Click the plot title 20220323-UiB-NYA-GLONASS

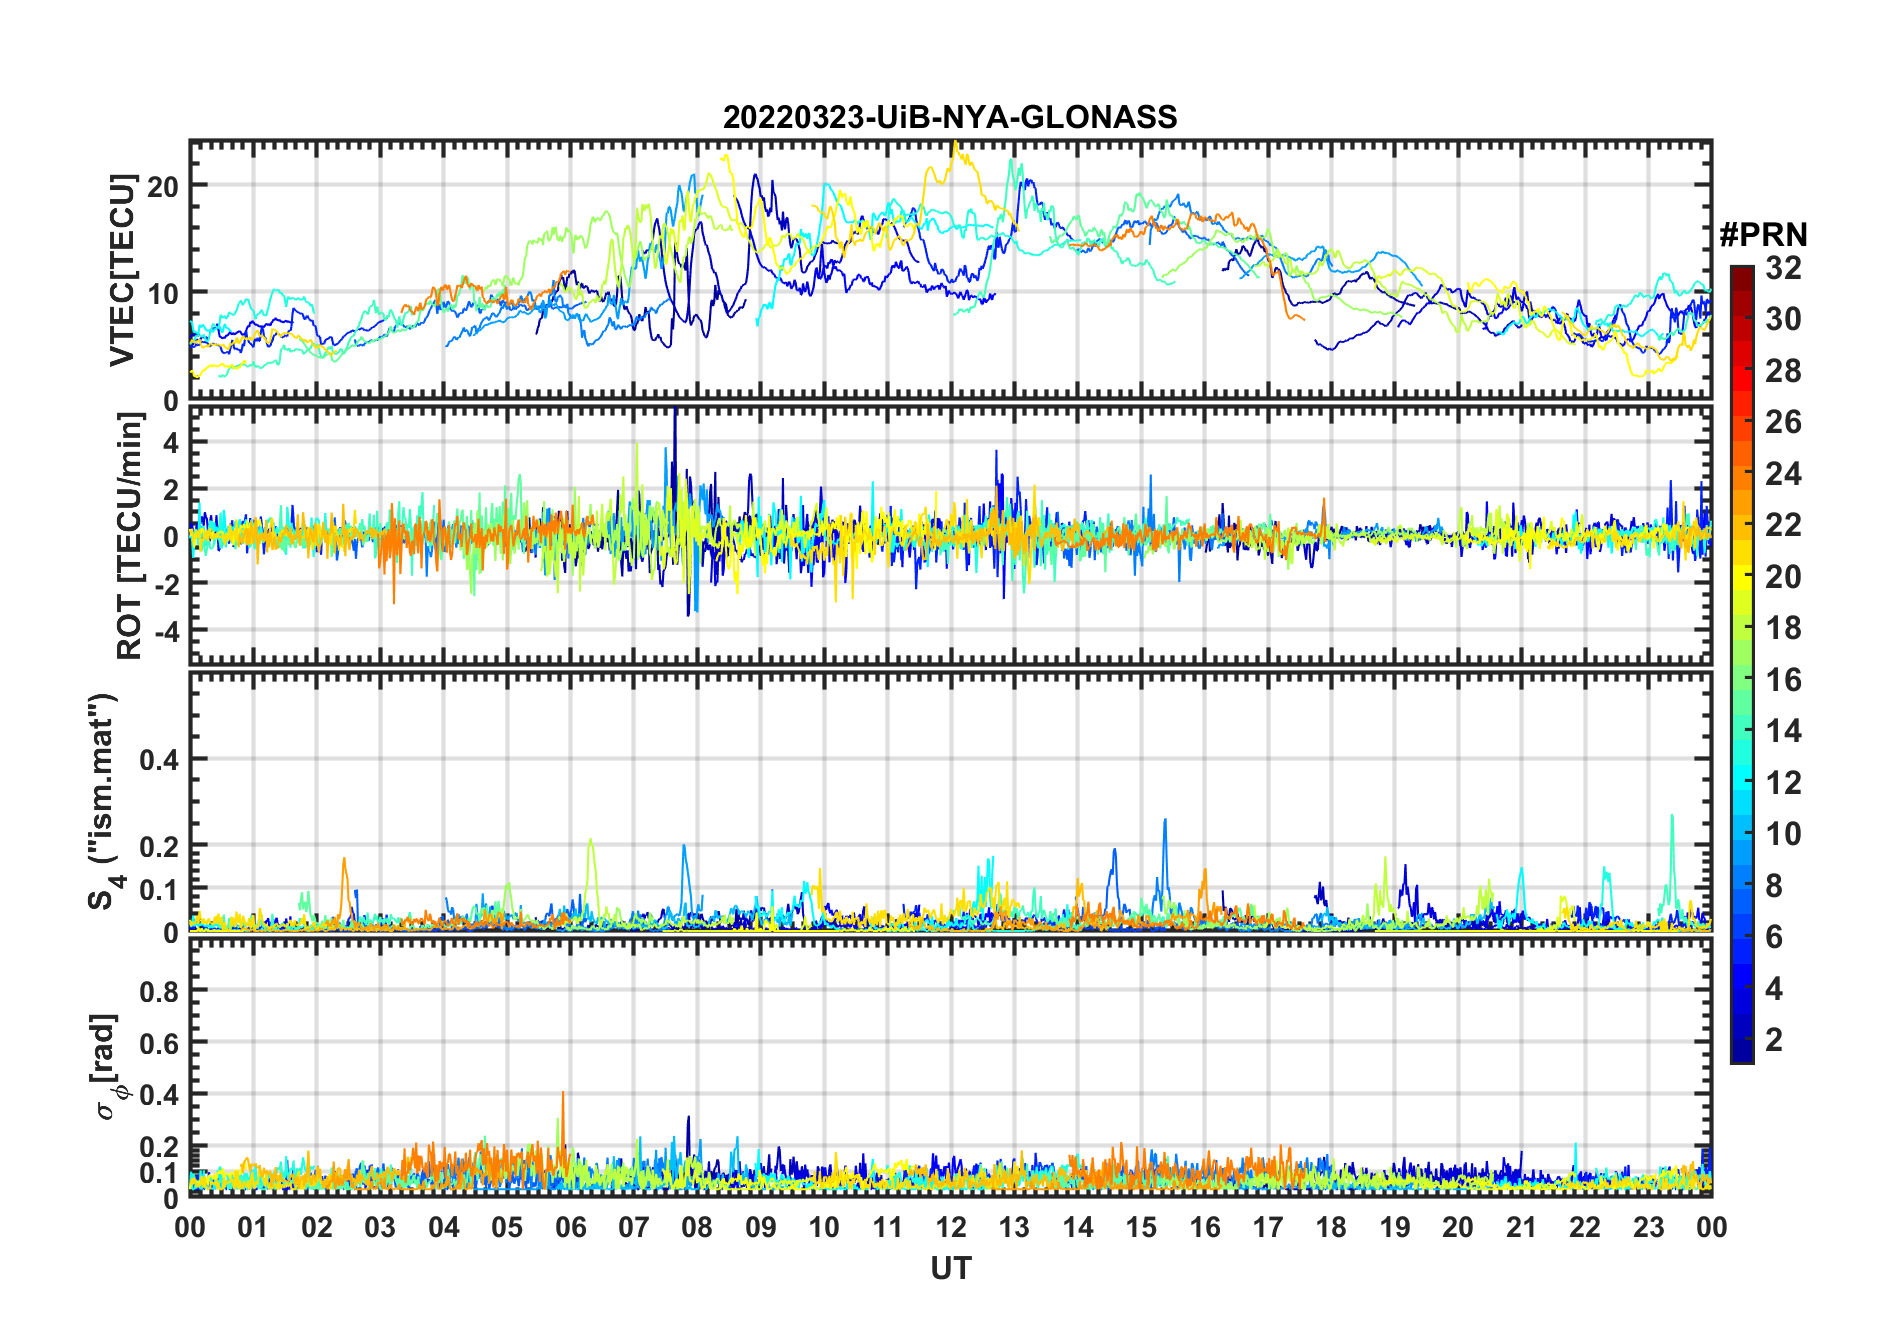pos(950,117)
